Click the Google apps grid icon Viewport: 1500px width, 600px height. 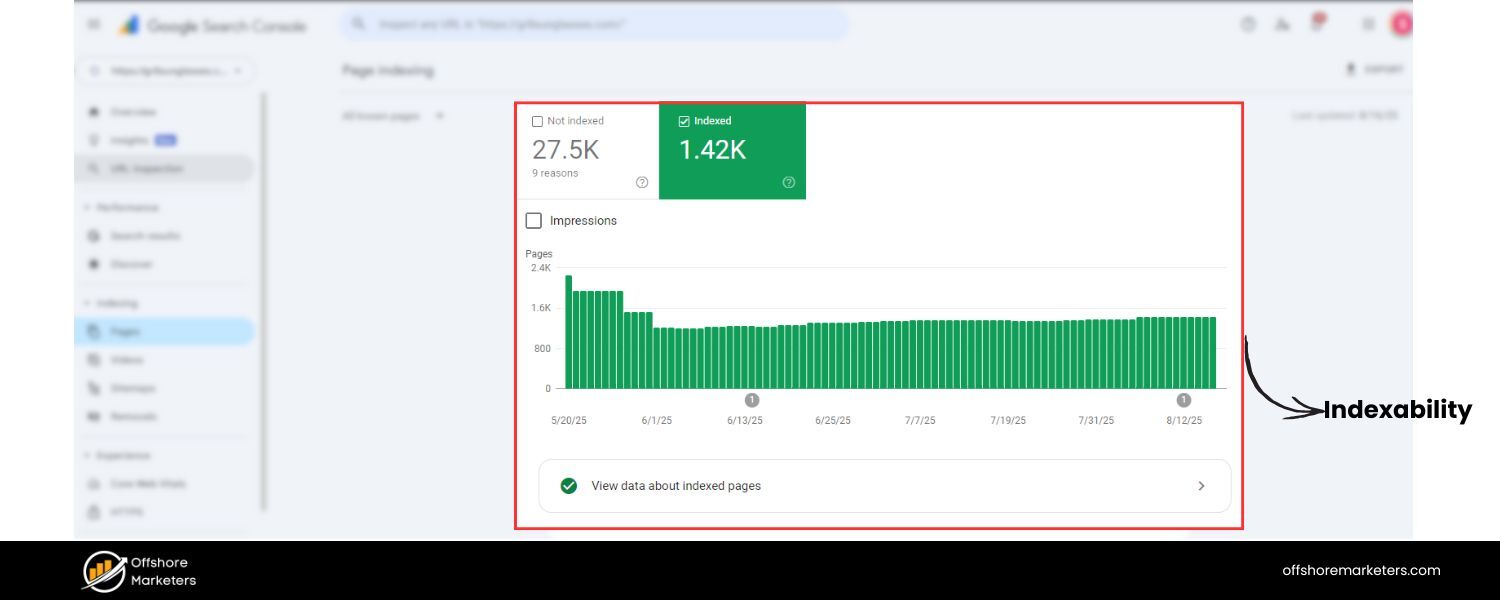(x=1370, y=23)
